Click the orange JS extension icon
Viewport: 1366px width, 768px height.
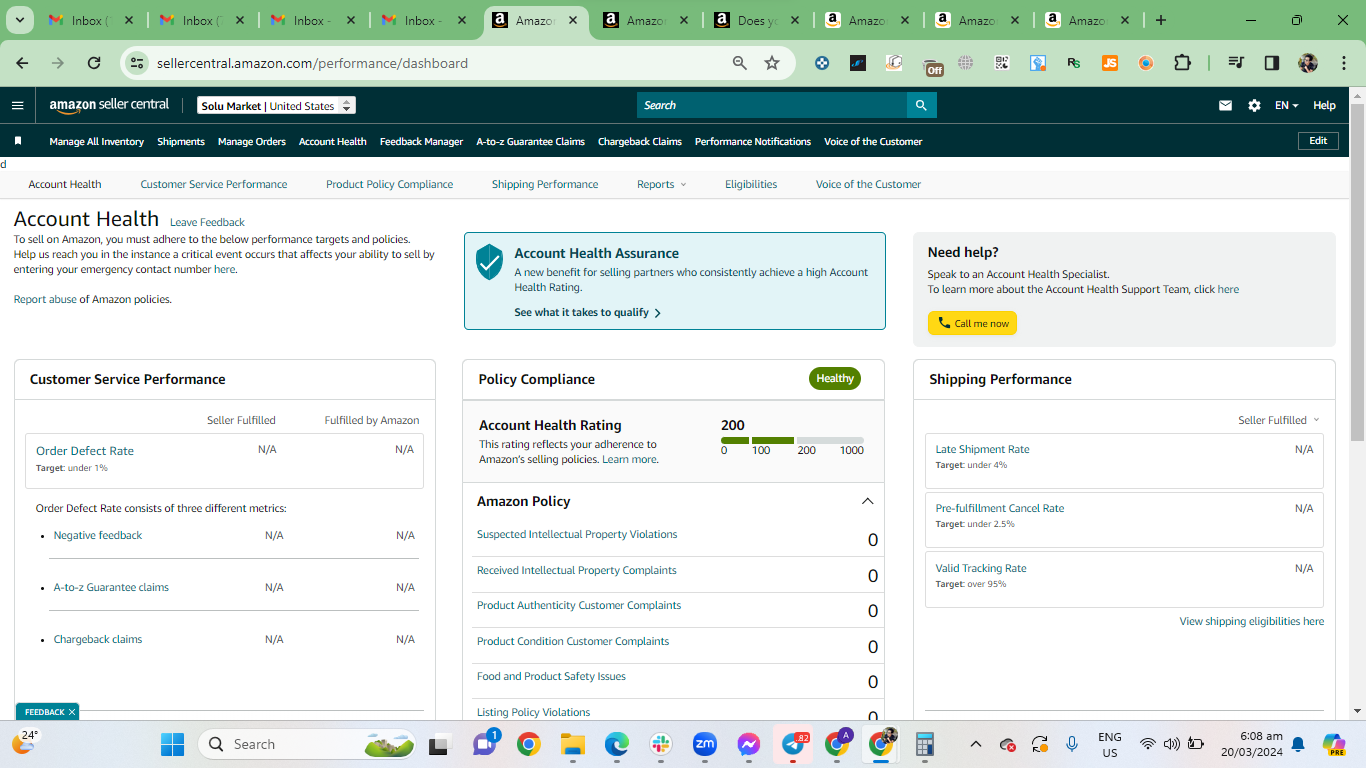click(1110, 63)
